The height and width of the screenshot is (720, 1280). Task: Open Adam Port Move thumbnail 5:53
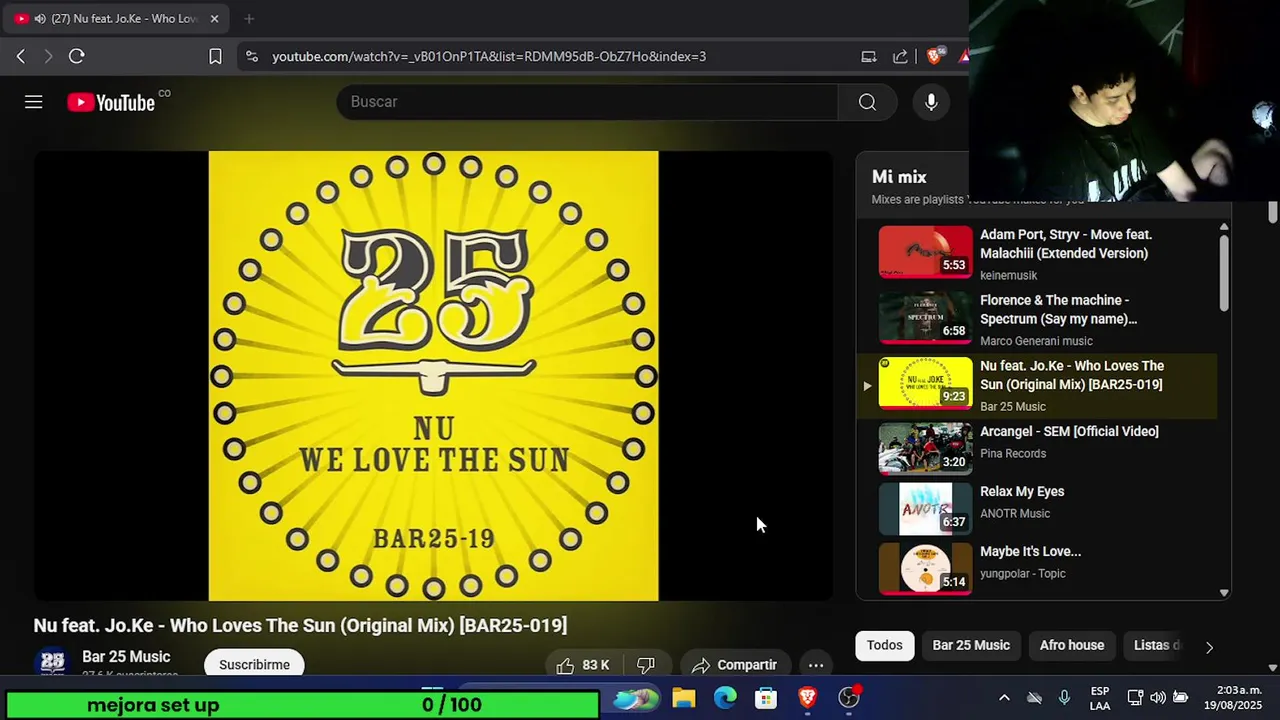coord(925,252)
